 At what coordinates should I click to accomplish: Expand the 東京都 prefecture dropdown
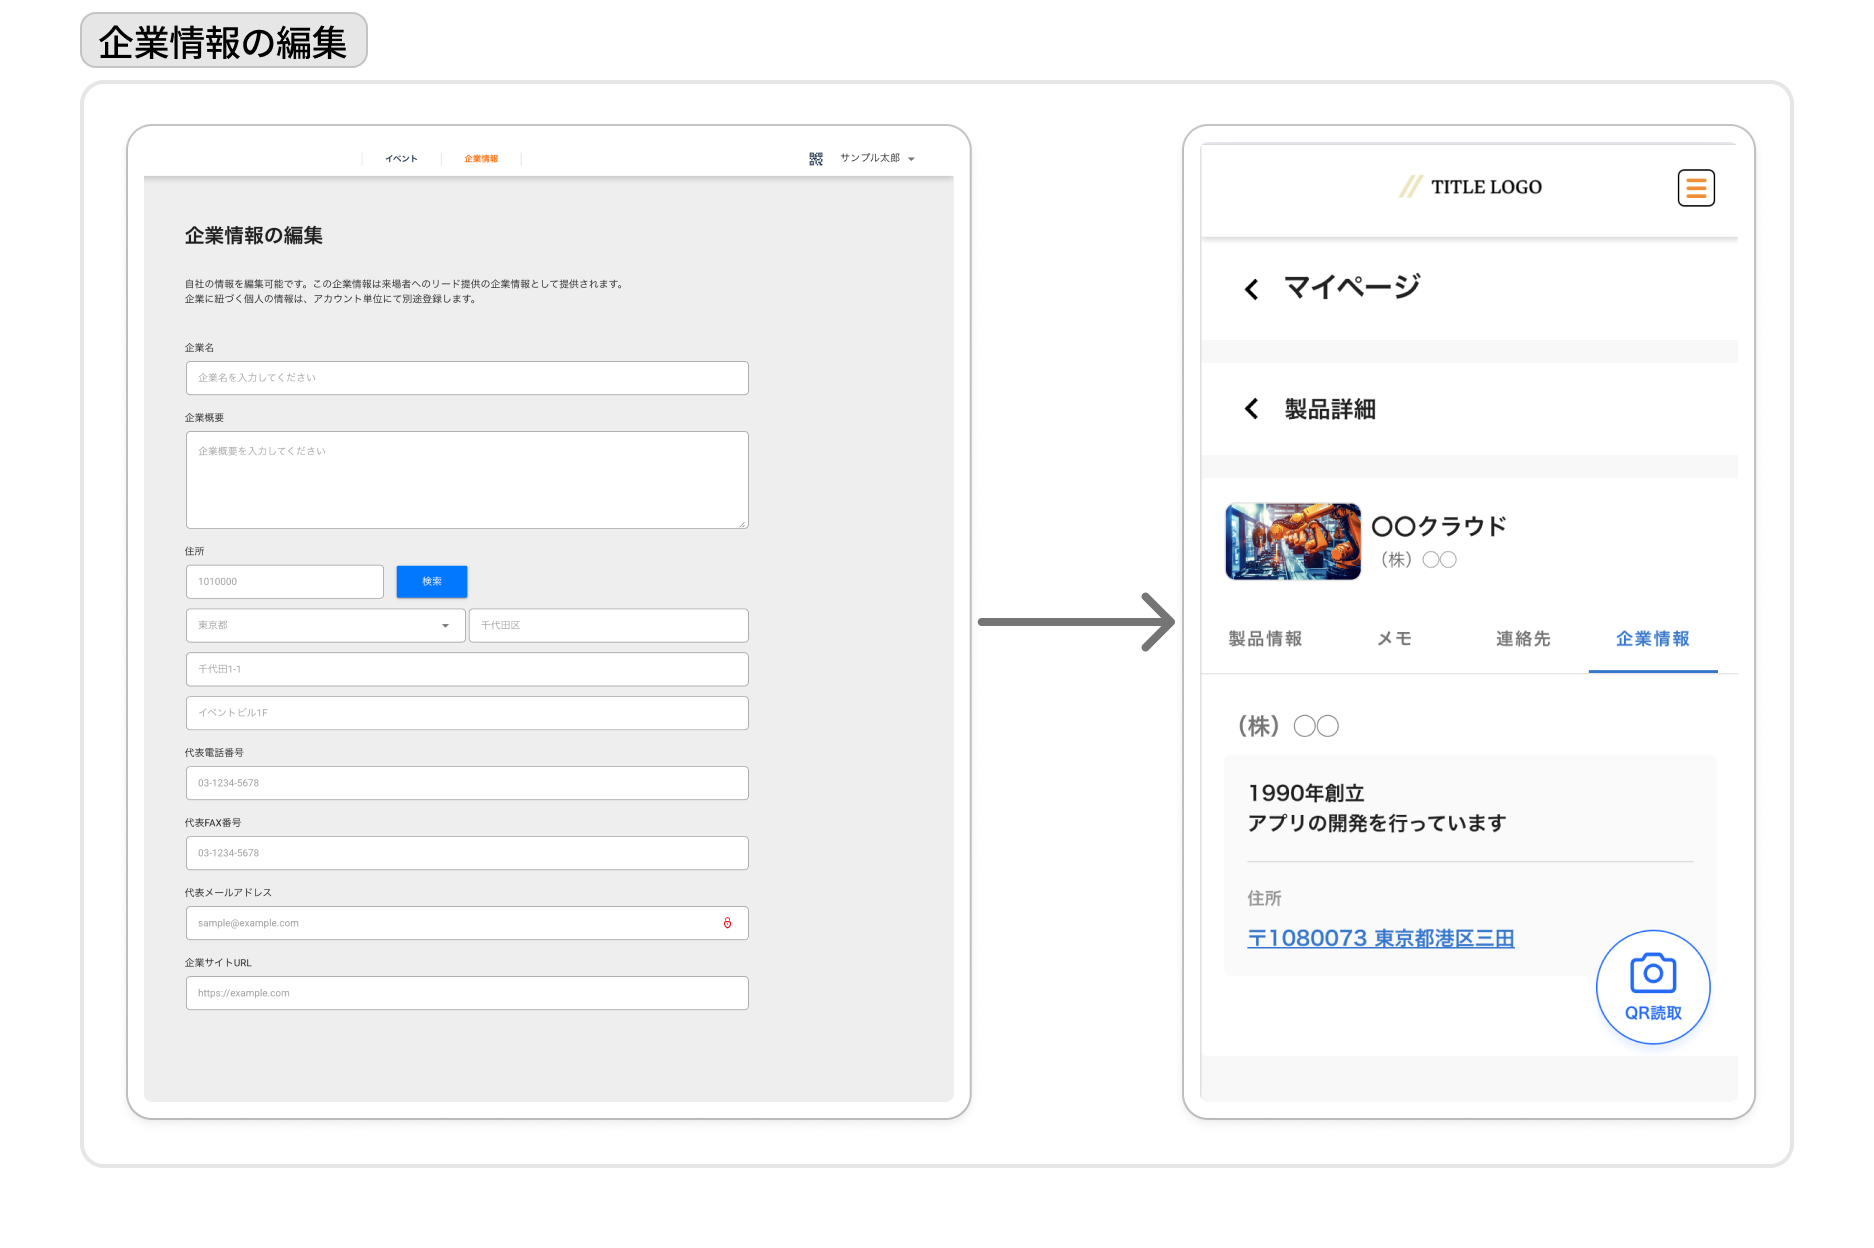click(325, 625)
